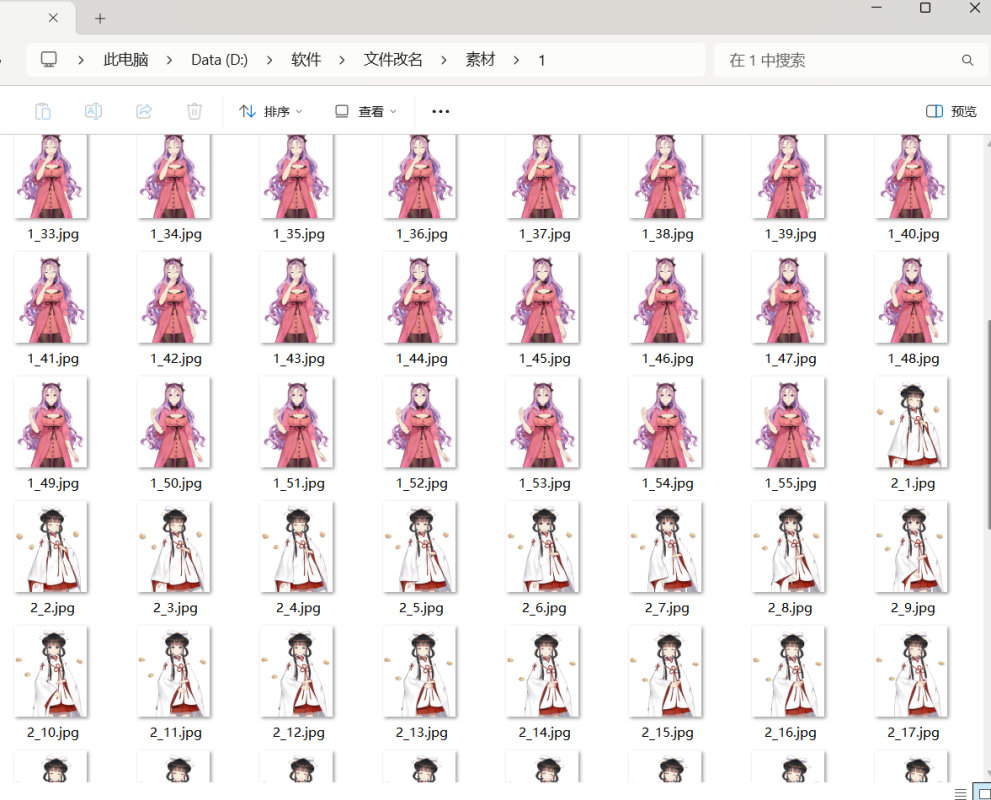Expand chevron after Data (D:)
The width and height of the screenshot is (991, 800).
(x=269, y=60)
